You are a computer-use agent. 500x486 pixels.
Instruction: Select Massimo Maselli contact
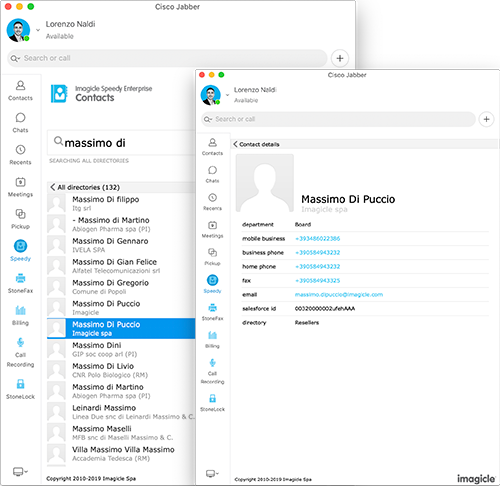[121, 433]
